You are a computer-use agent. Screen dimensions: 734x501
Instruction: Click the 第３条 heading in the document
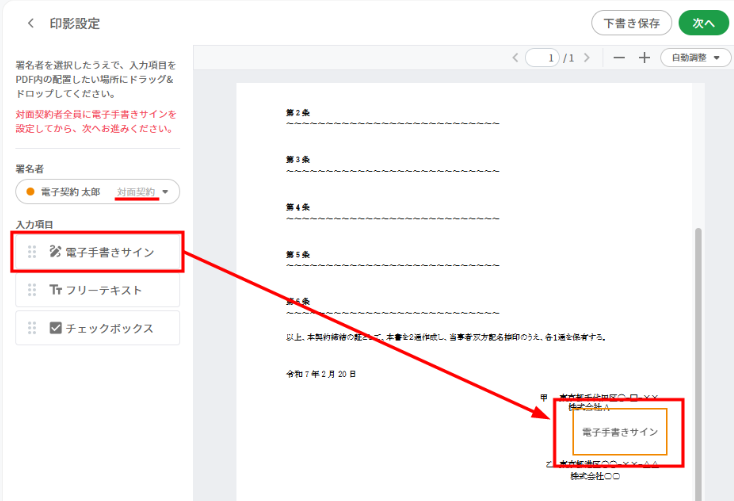pos(298,160)
